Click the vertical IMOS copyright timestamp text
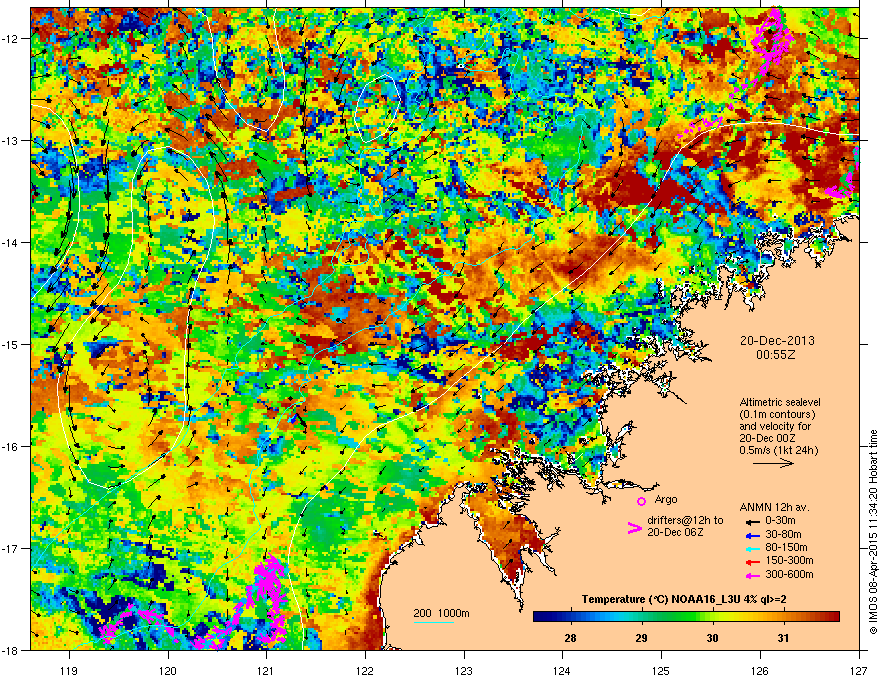Screen dimensions: 880x680 click(x=873, y=532)
